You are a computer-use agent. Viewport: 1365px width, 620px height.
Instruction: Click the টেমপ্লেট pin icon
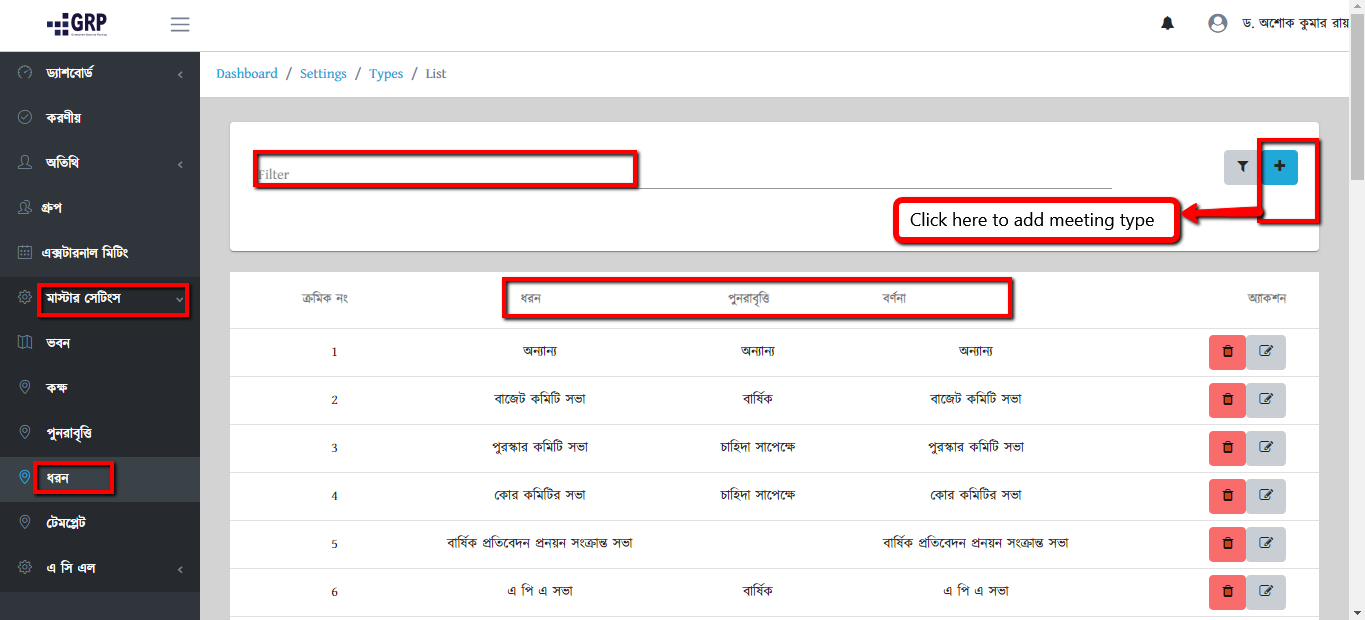[25, 522]
